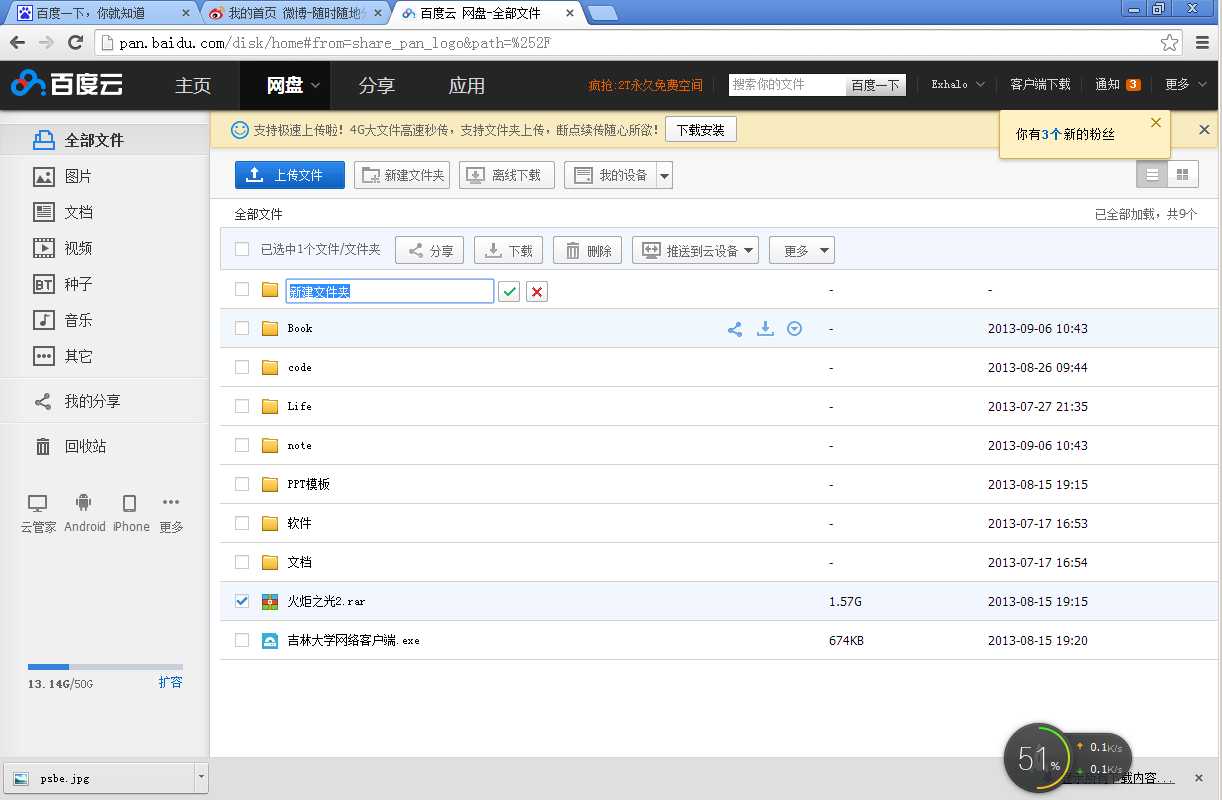
Task: Select the 视频 (Videos) sidebar category
Action: [x=70, y=248]
